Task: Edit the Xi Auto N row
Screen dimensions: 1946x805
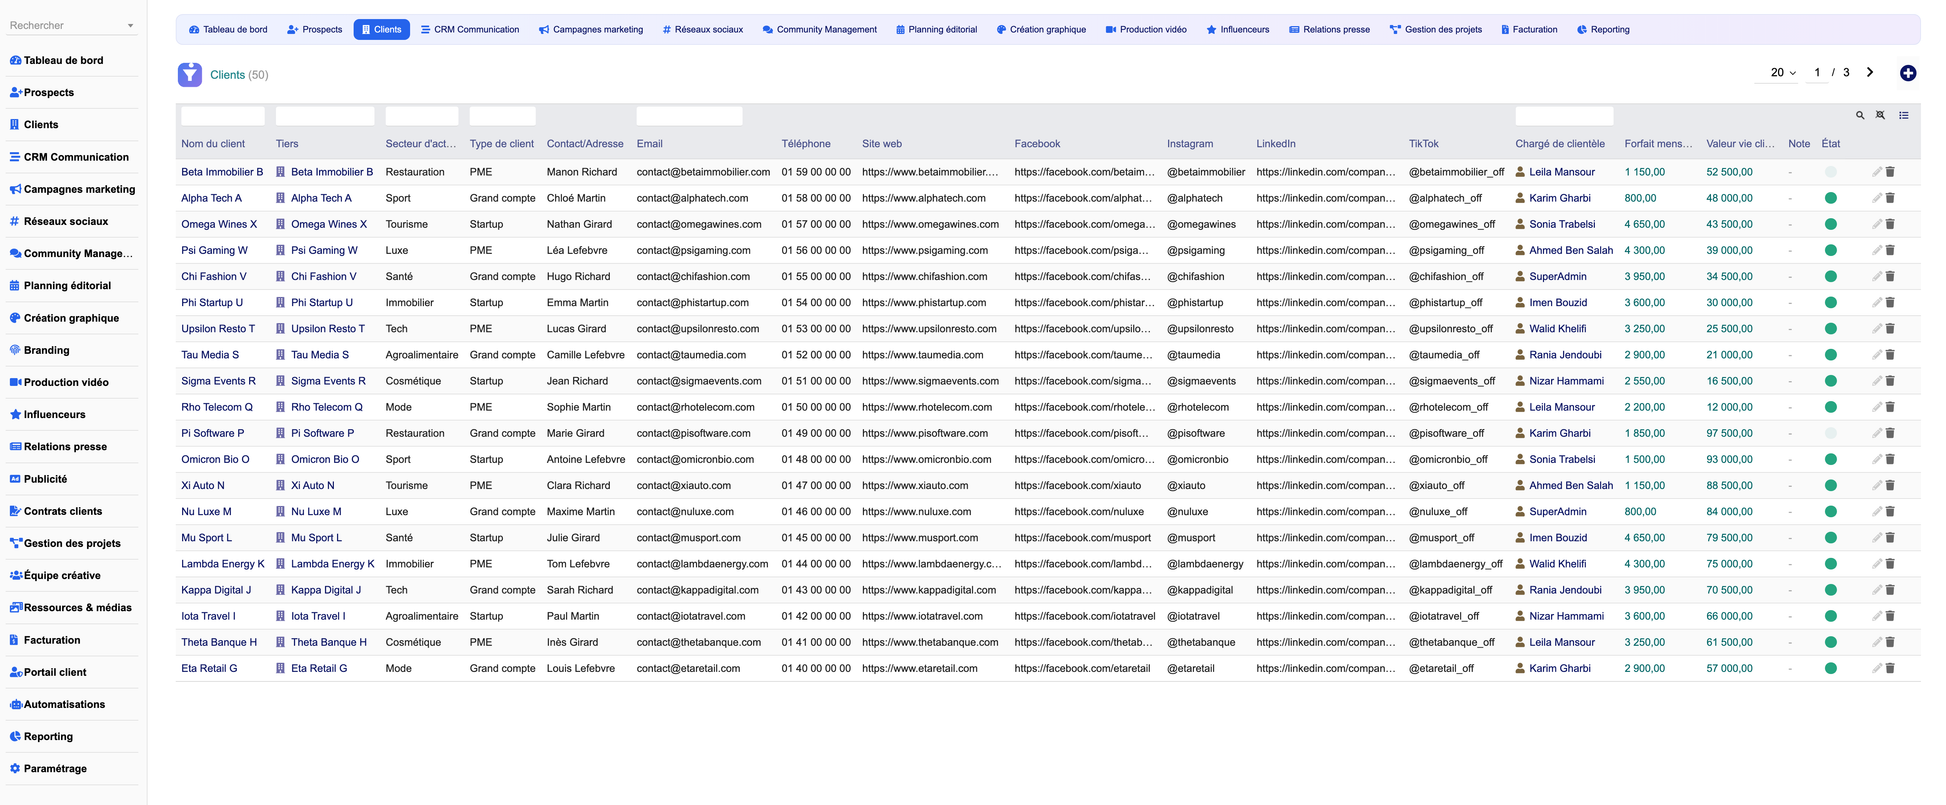Action: (x=1877, y=485)
